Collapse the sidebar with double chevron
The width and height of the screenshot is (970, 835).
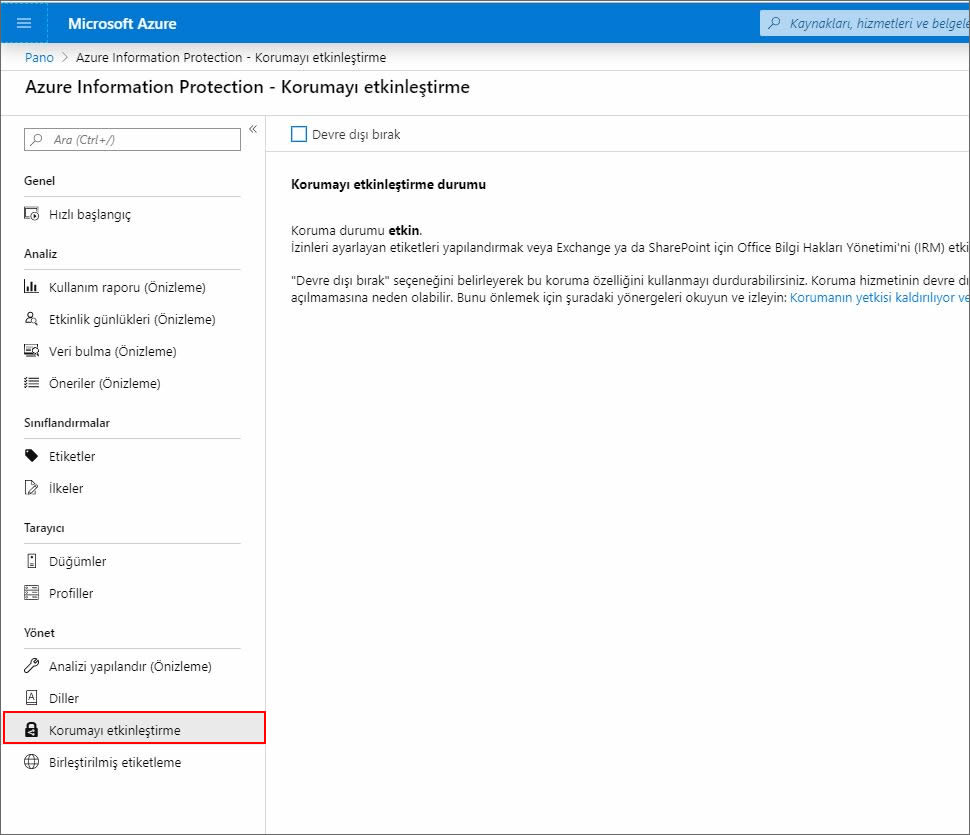tap(253, 129)
